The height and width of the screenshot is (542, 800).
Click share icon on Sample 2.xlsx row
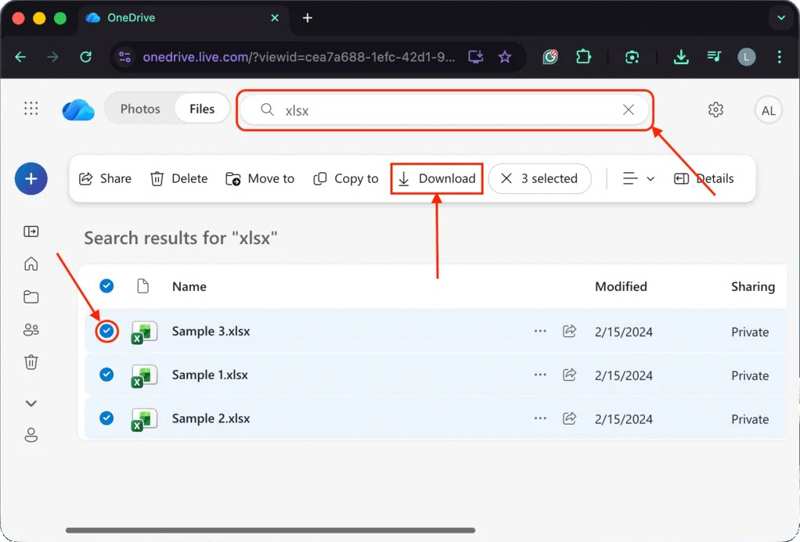569,418
